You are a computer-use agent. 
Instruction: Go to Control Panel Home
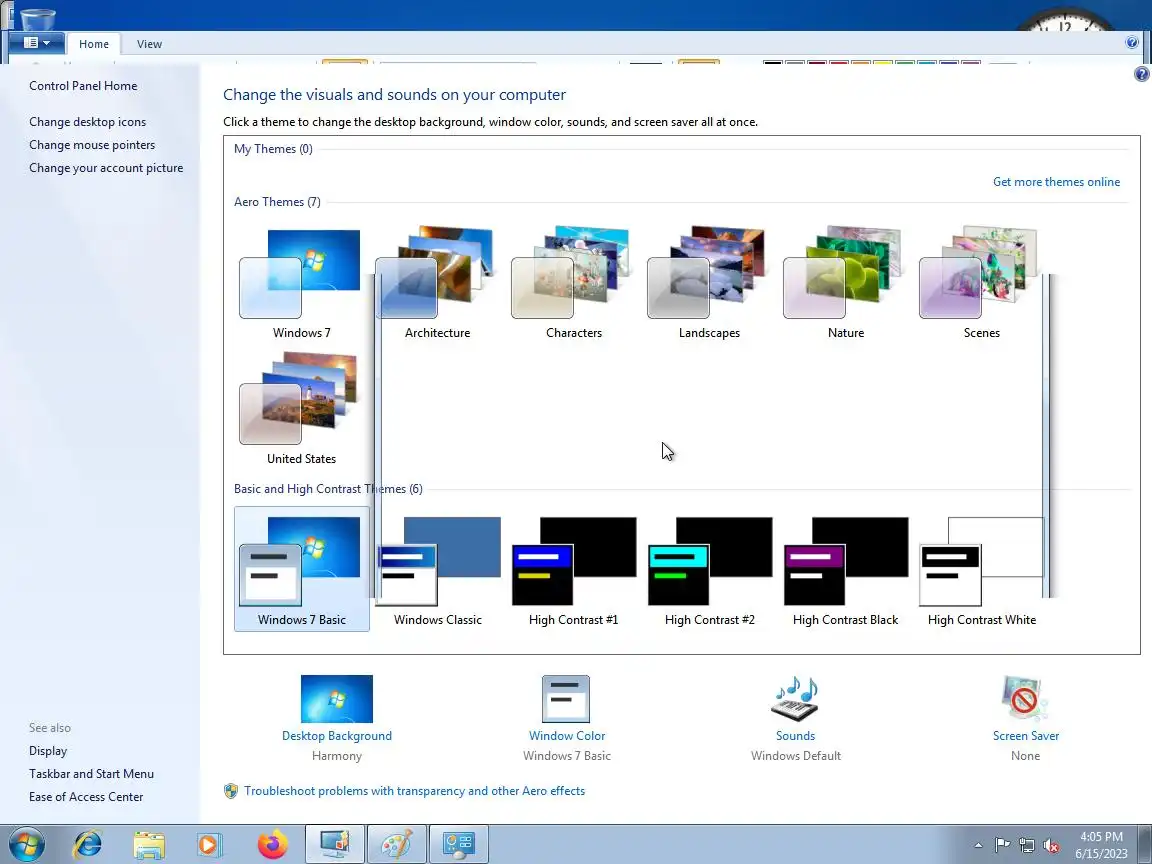(83, 85)
